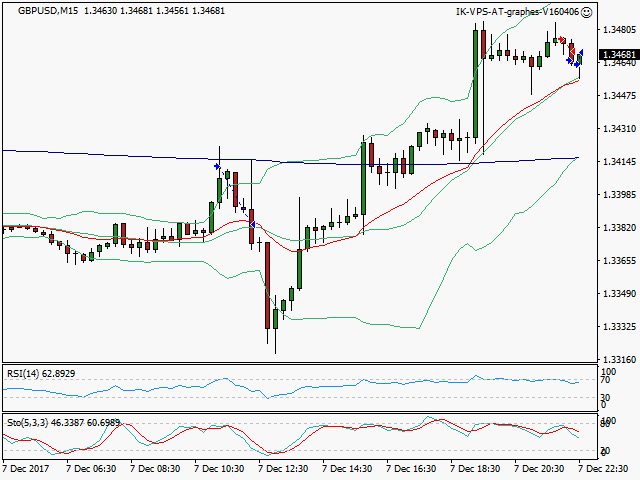Click the topmost blue arrow at the last candle

(581, 52)
